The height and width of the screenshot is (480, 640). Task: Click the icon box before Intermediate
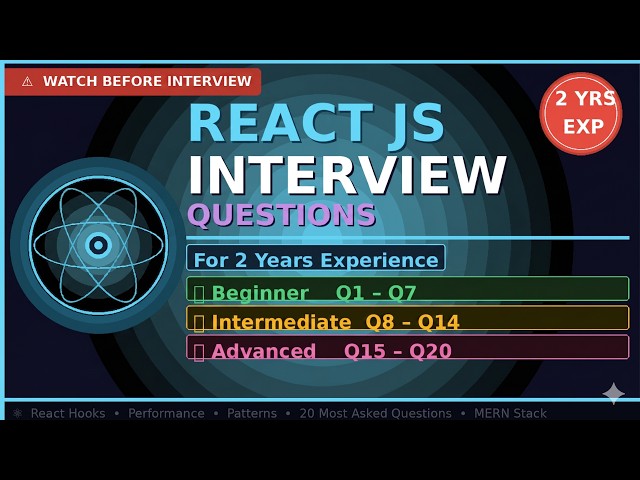(x=199, y=323)
